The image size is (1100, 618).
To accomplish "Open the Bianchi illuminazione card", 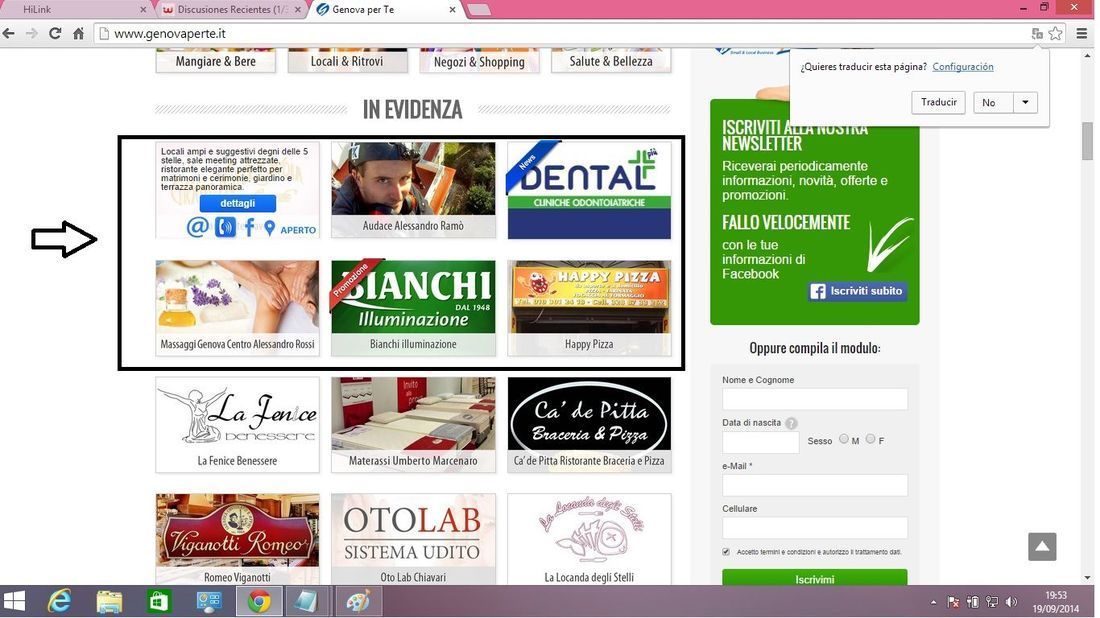I will pyautogui.click(x=413, y=308).
